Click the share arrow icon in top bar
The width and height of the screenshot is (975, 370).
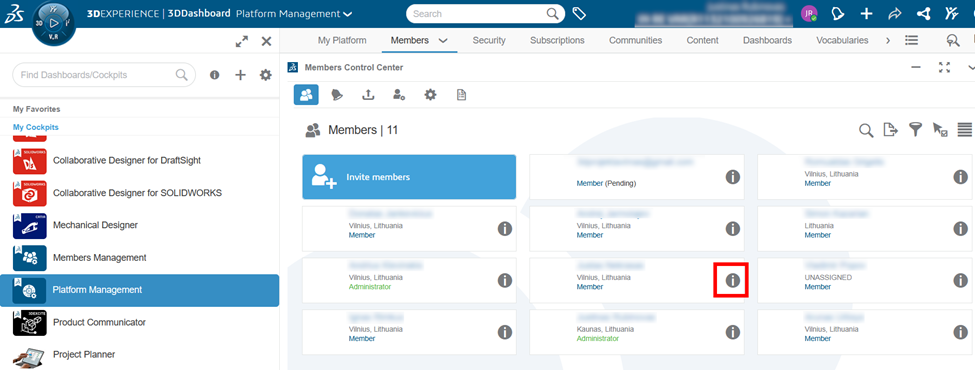click(895, 14)
